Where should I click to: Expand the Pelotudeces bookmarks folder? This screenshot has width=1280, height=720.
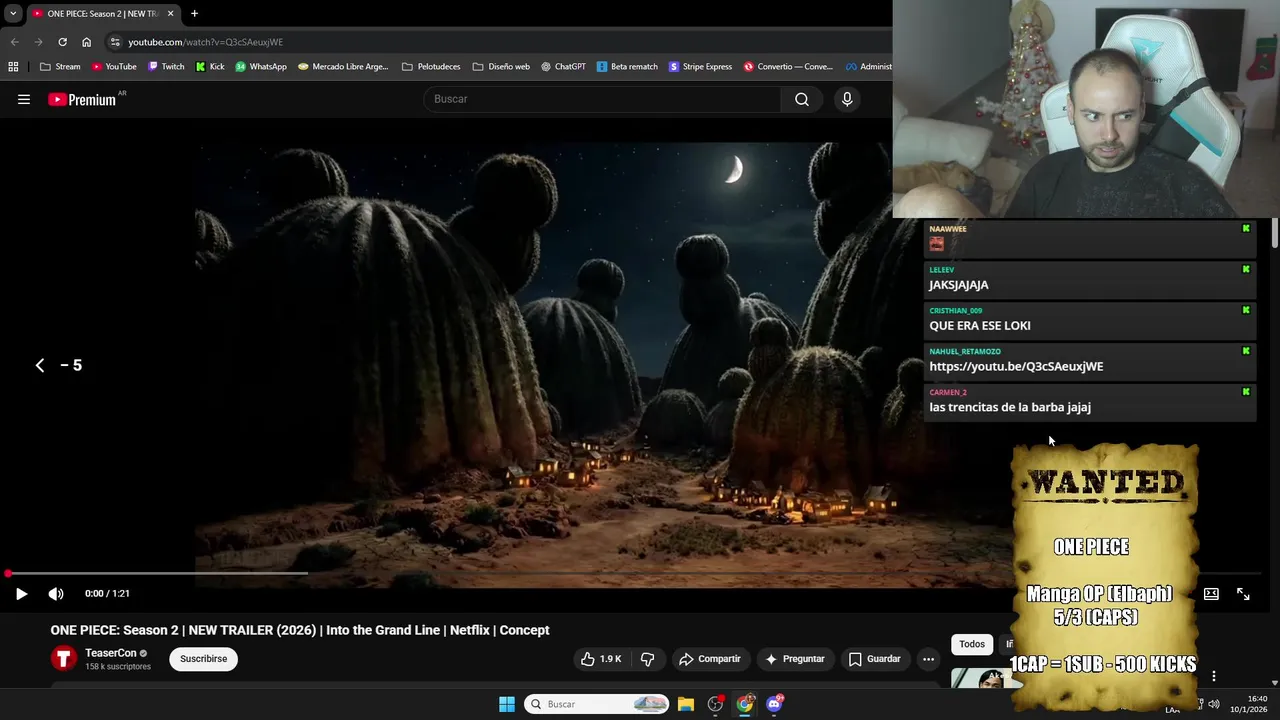click(x=431, y=67)
